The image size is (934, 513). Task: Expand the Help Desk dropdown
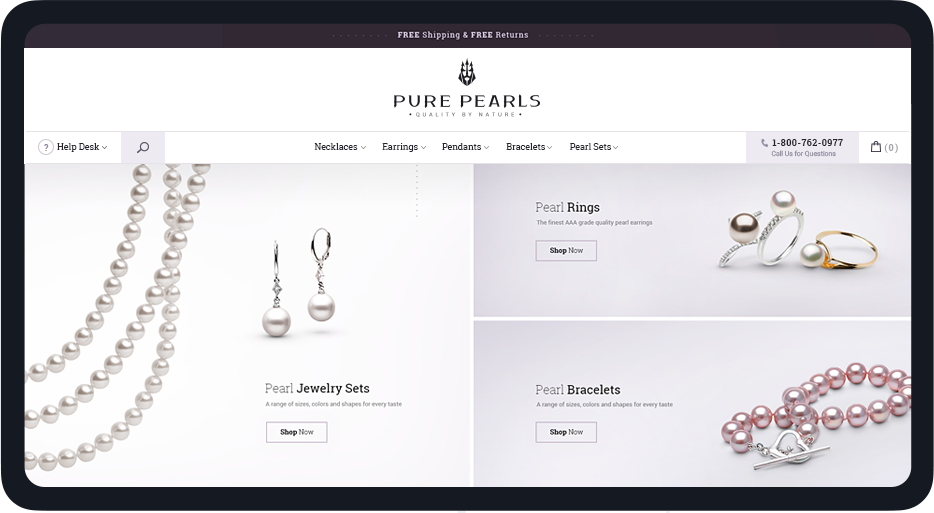pyautogui.click(x=82, y=147)
